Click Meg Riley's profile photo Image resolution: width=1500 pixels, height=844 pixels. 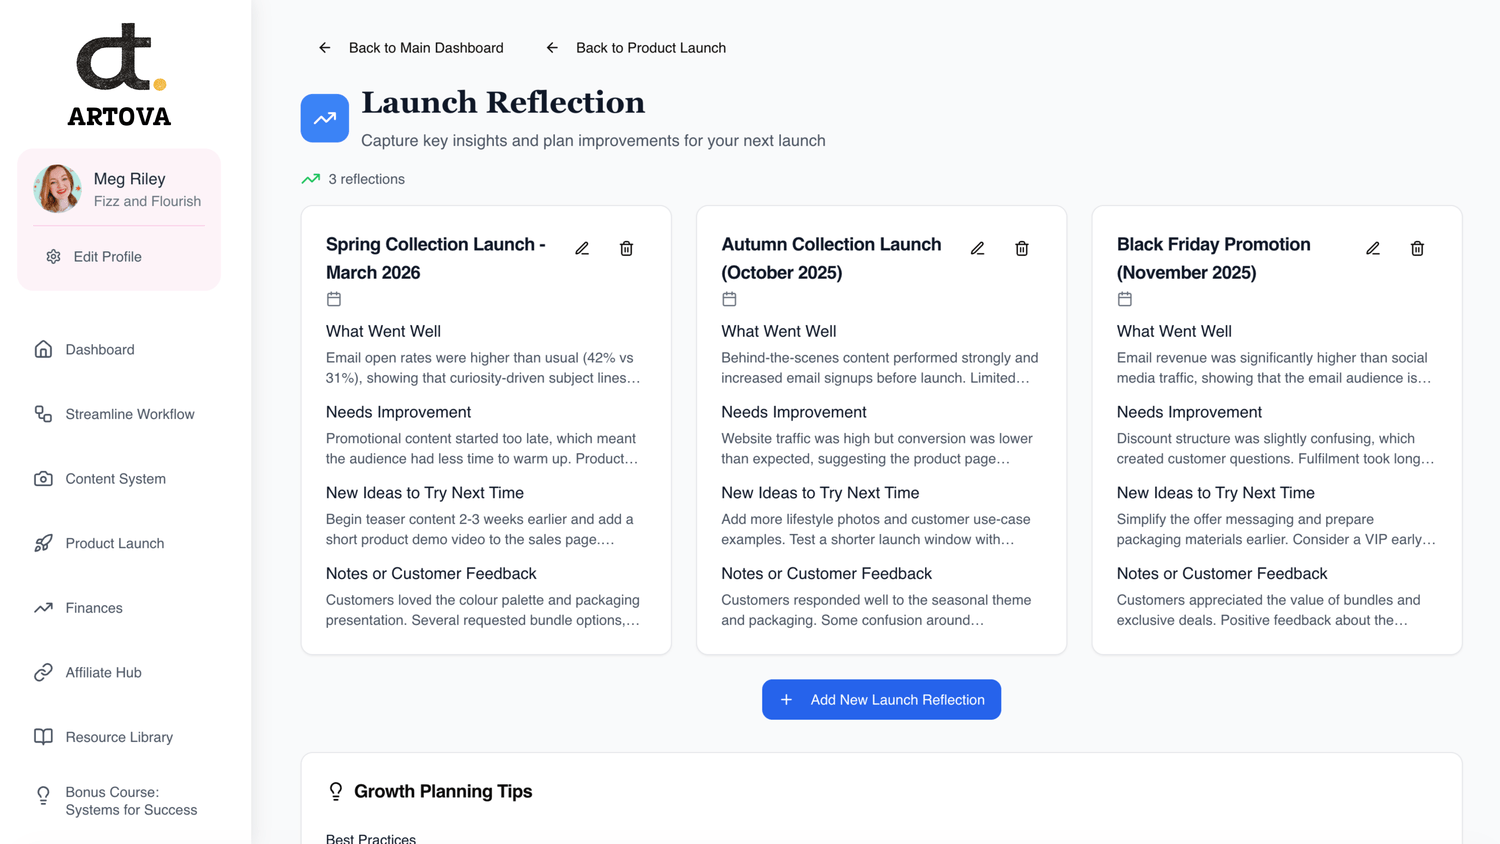(x=57, y=189)
